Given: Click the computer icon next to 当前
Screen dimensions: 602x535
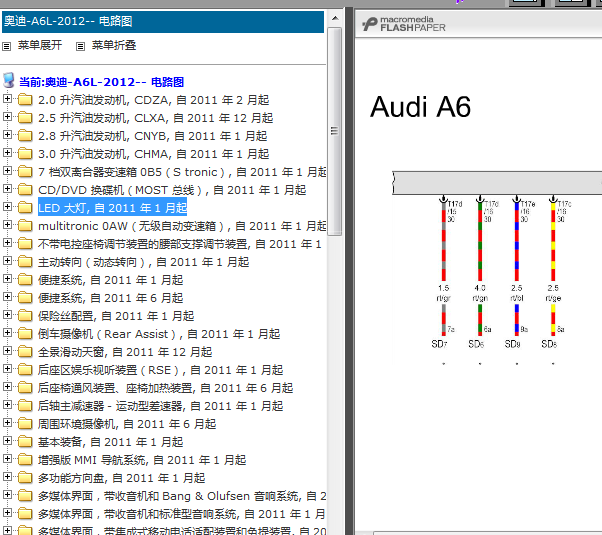Looking at the screenshot, I should 9,81.
